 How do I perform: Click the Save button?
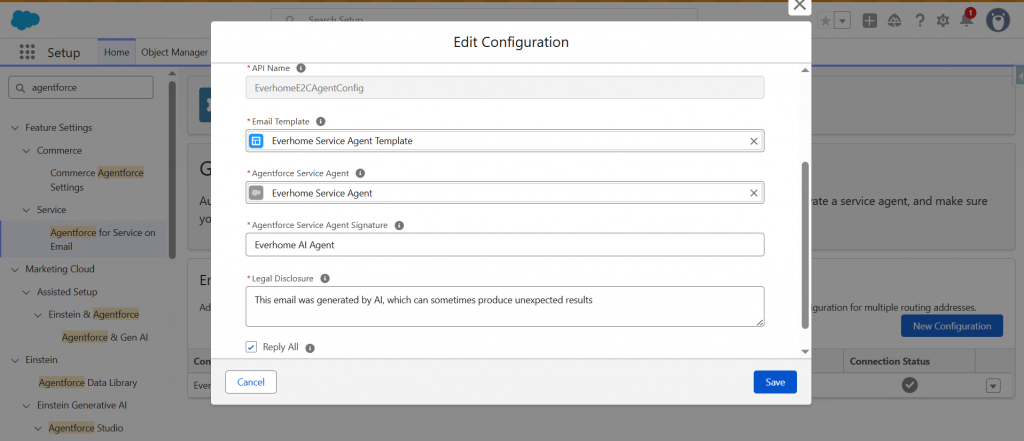pyautogui.click(x=775, y=382)
